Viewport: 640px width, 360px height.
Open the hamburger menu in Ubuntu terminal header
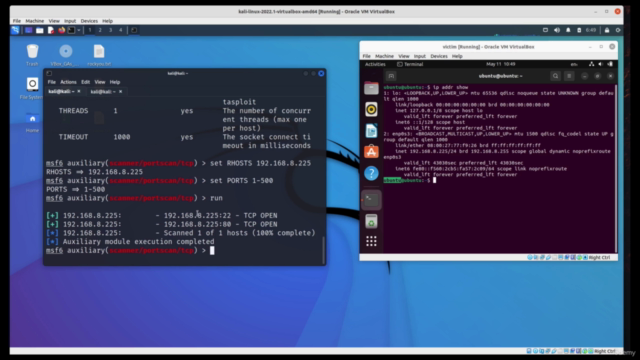click(569, 76)
